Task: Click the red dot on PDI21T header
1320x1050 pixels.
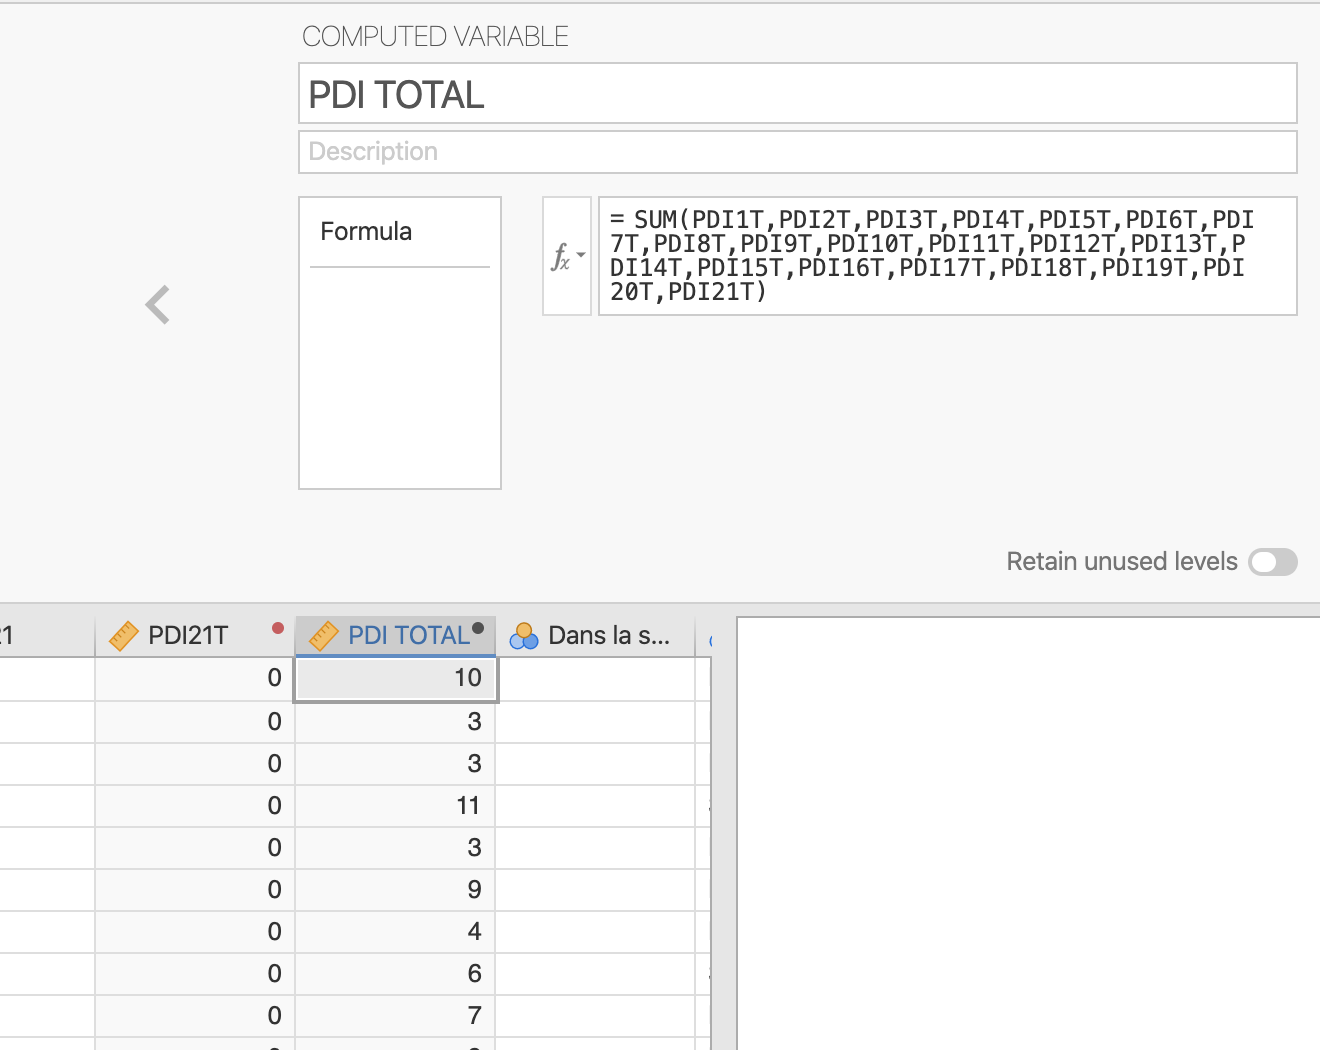Action: point(278,628)
